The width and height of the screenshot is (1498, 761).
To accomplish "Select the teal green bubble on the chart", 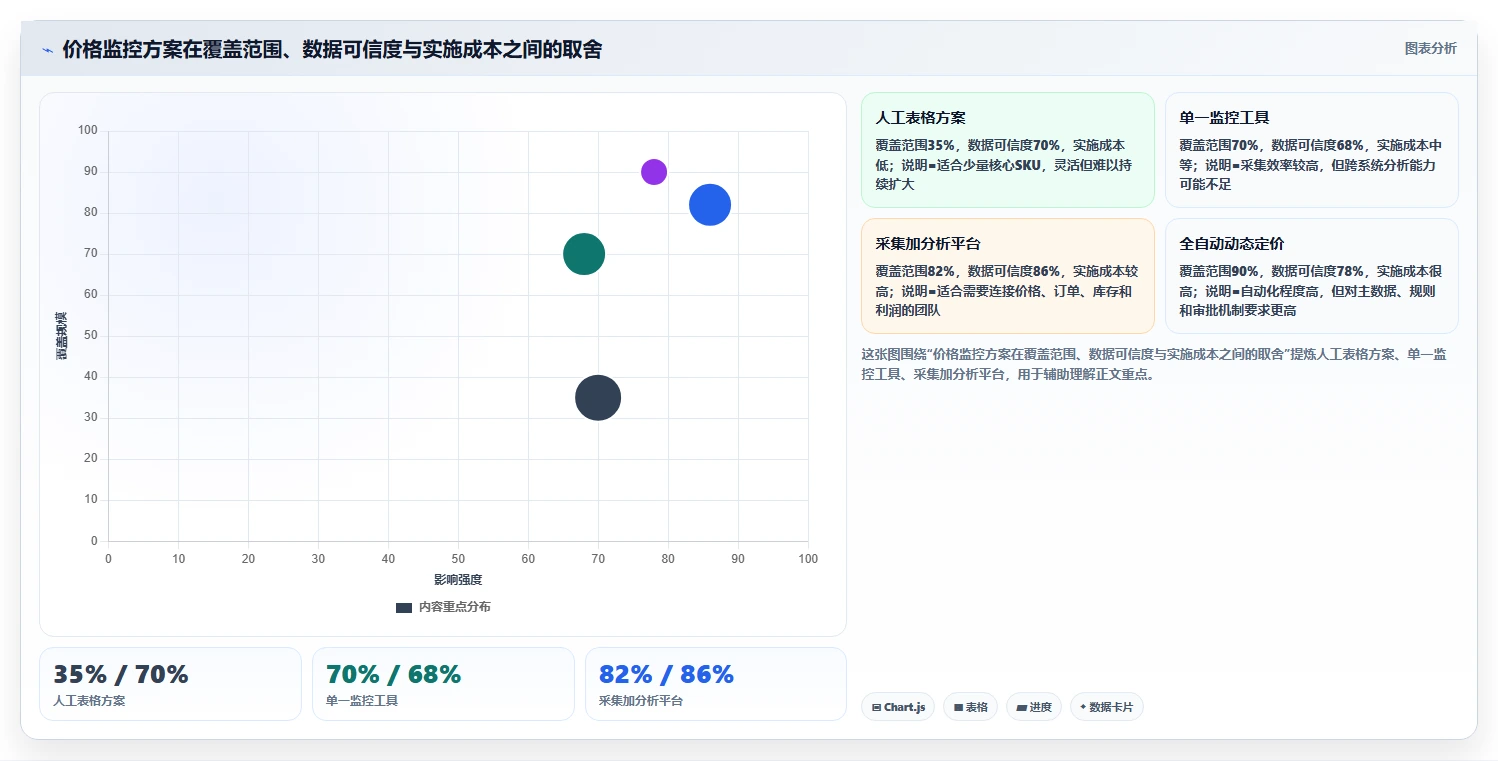I will point(584,254).
